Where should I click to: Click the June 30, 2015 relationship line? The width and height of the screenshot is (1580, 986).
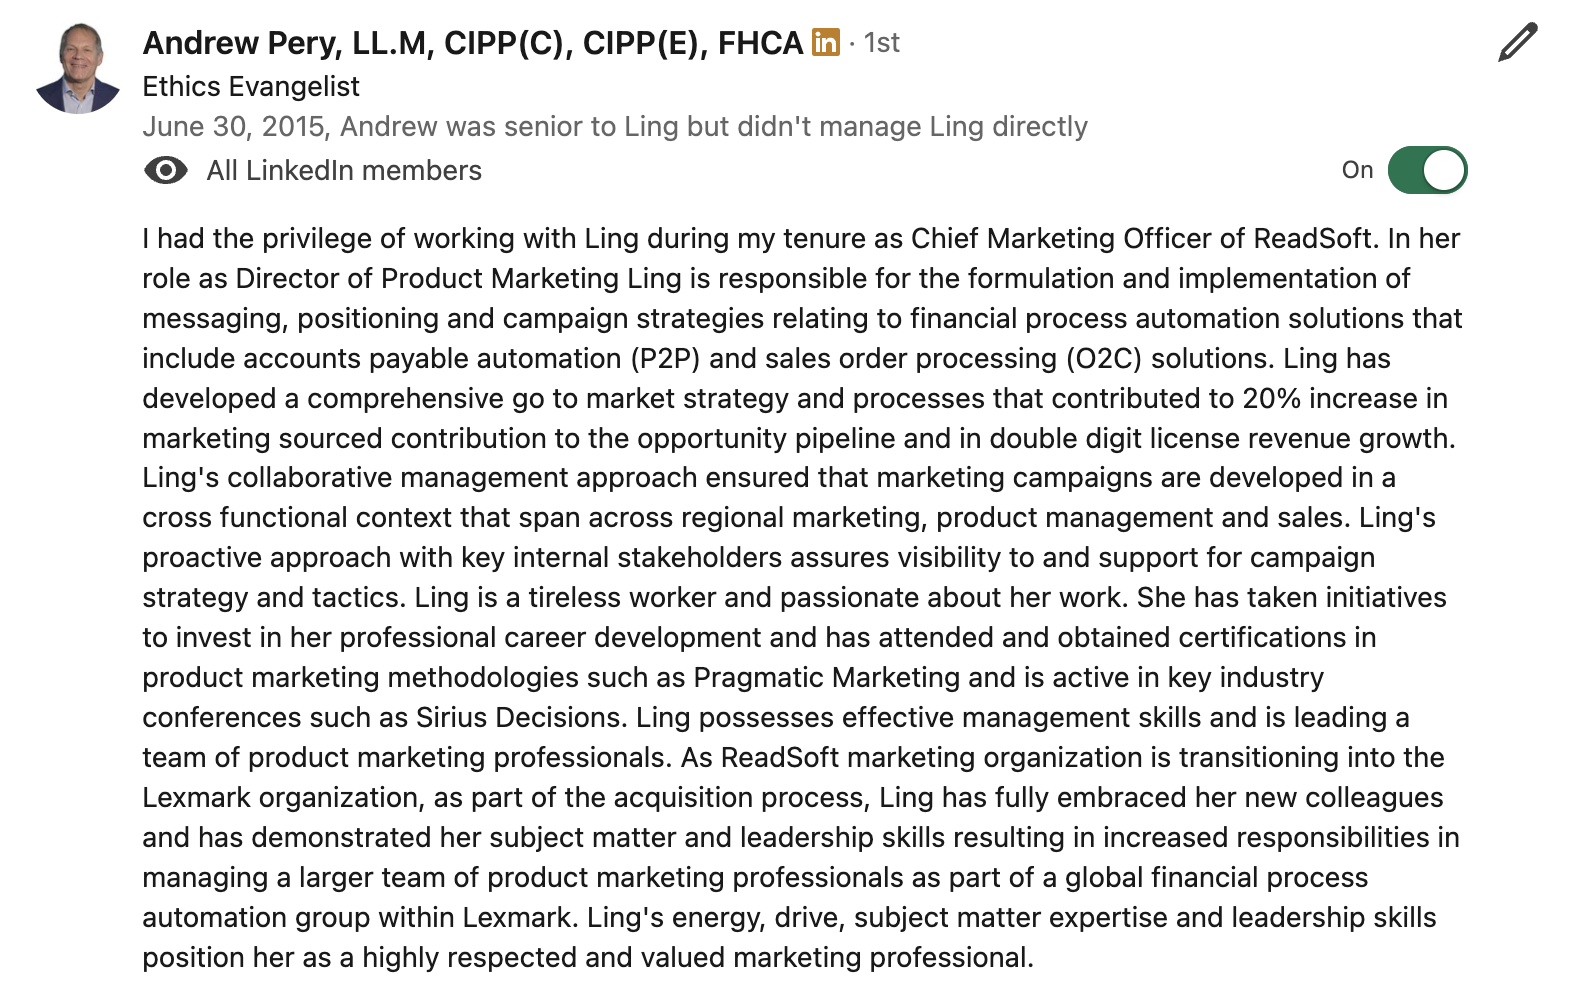614,127
